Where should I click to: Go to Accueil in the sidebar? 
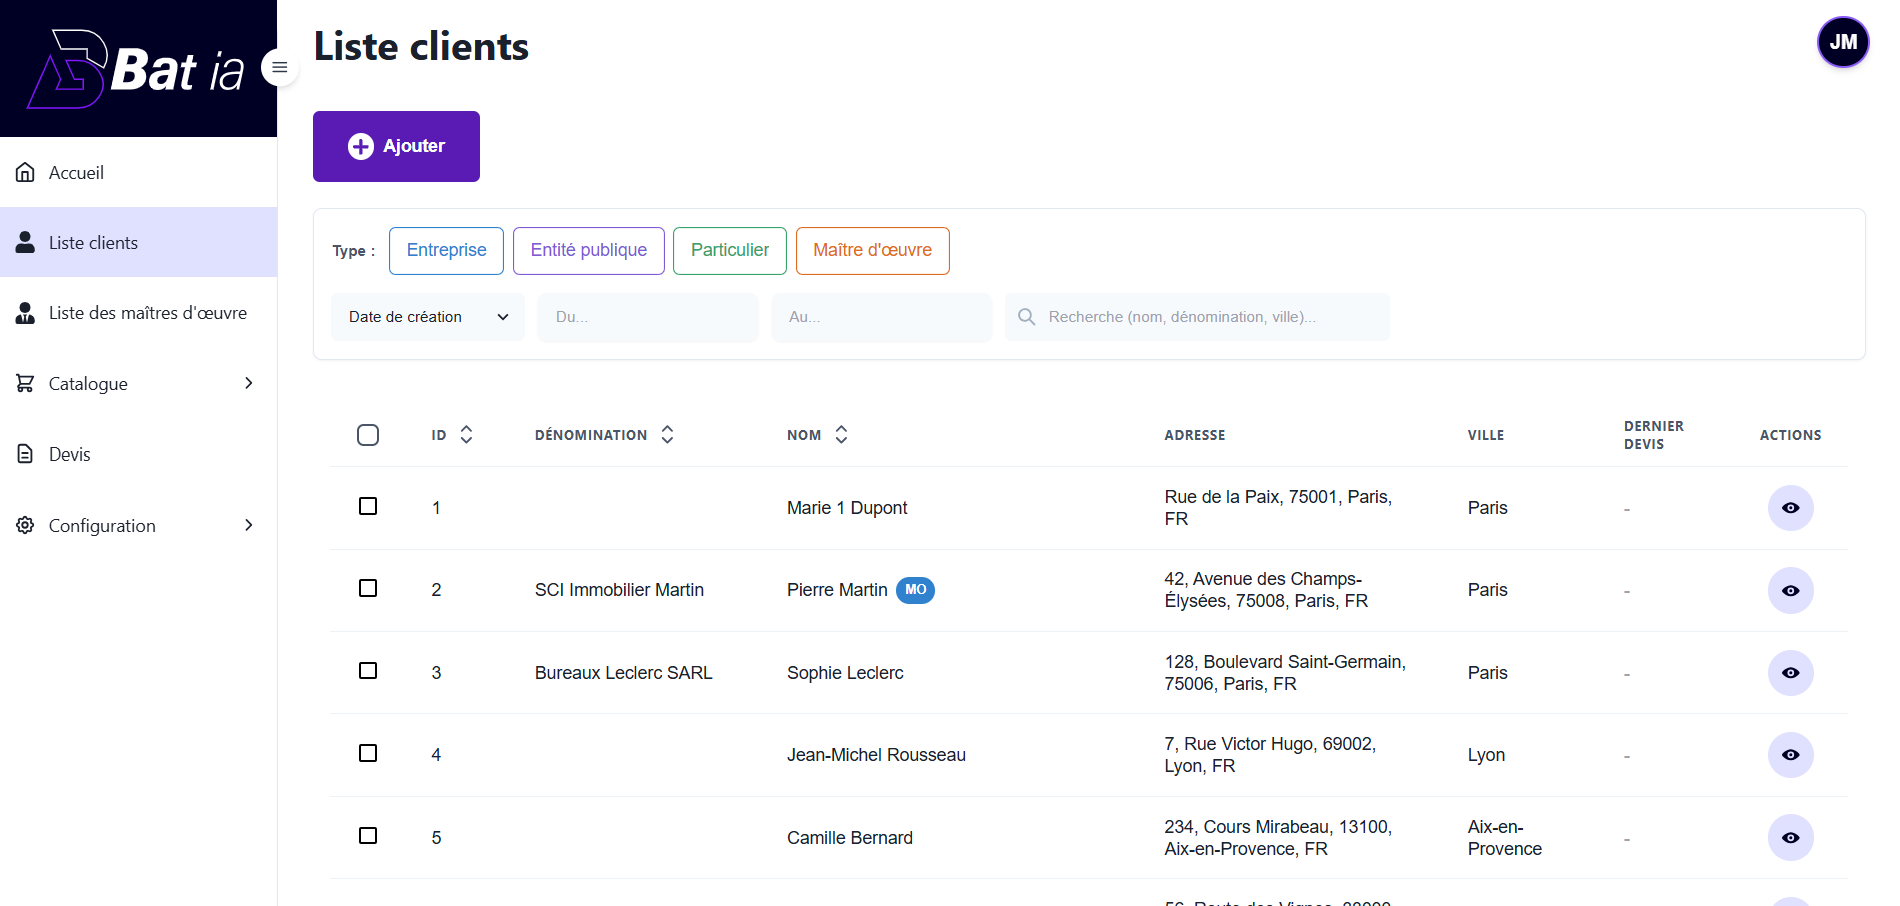[77, 173]
